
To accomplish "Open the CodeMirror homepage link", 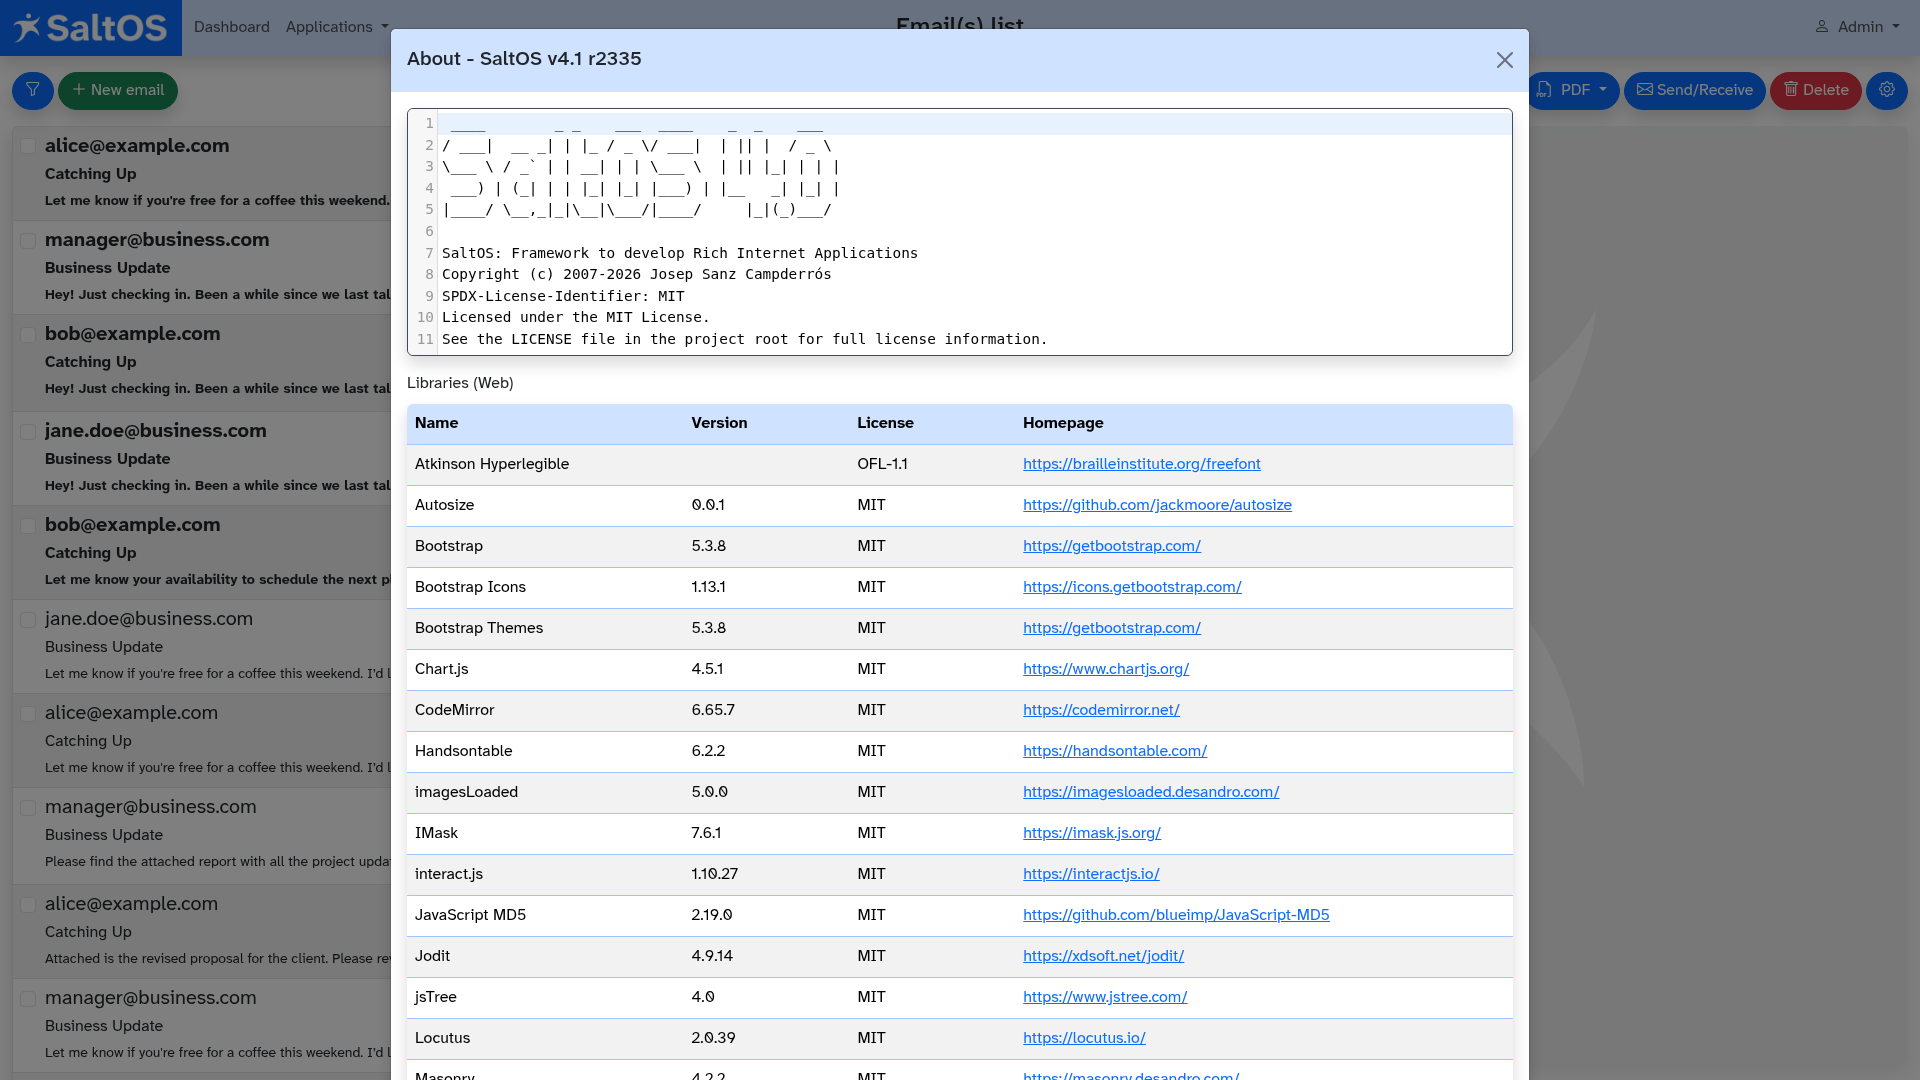I will point(1100,710).
